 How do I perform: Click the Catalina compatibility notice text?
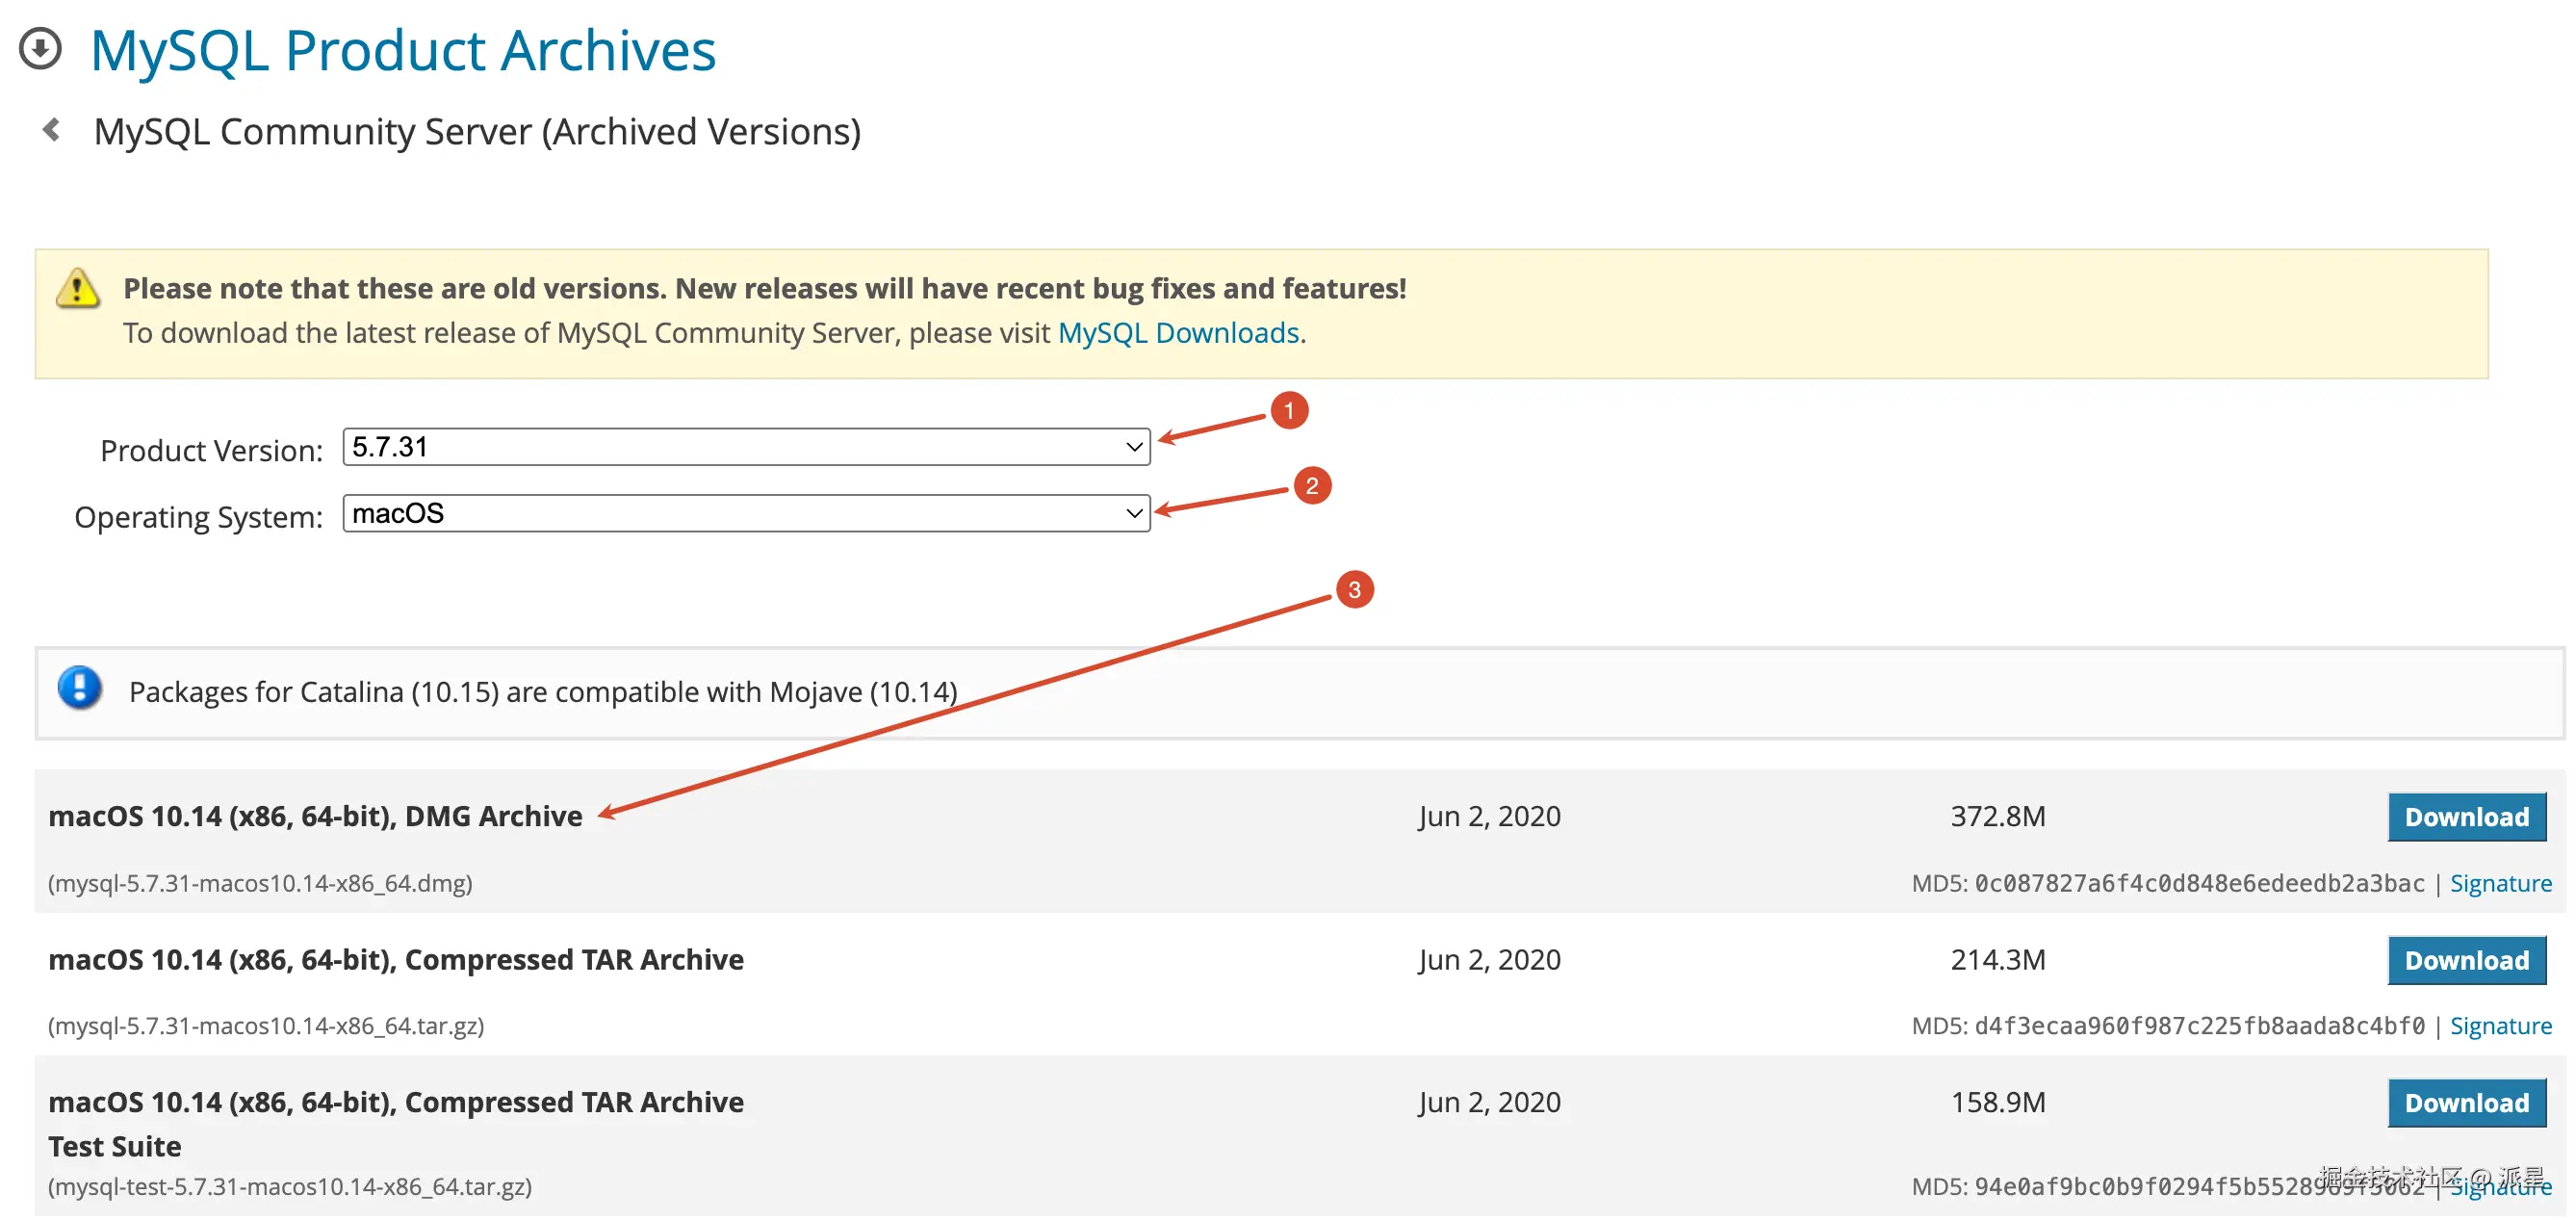point(543,692)
